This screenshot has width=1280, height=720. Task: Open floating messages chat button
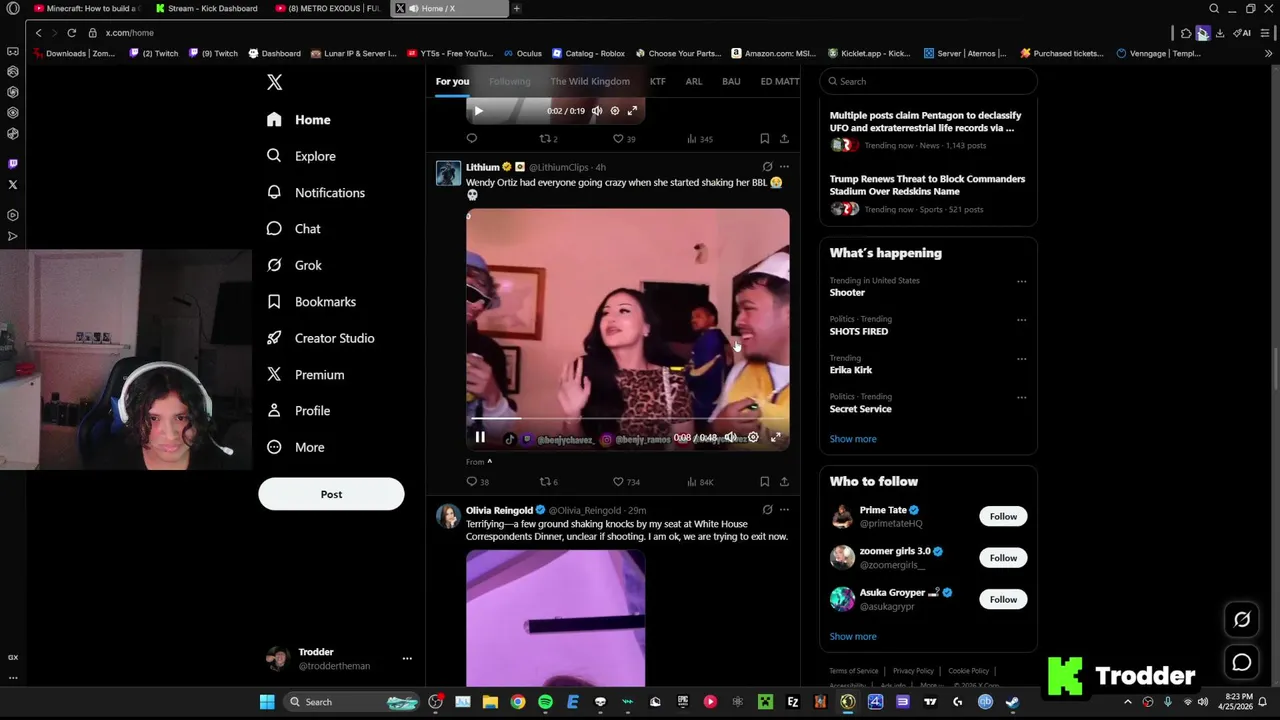(1242, 663)
